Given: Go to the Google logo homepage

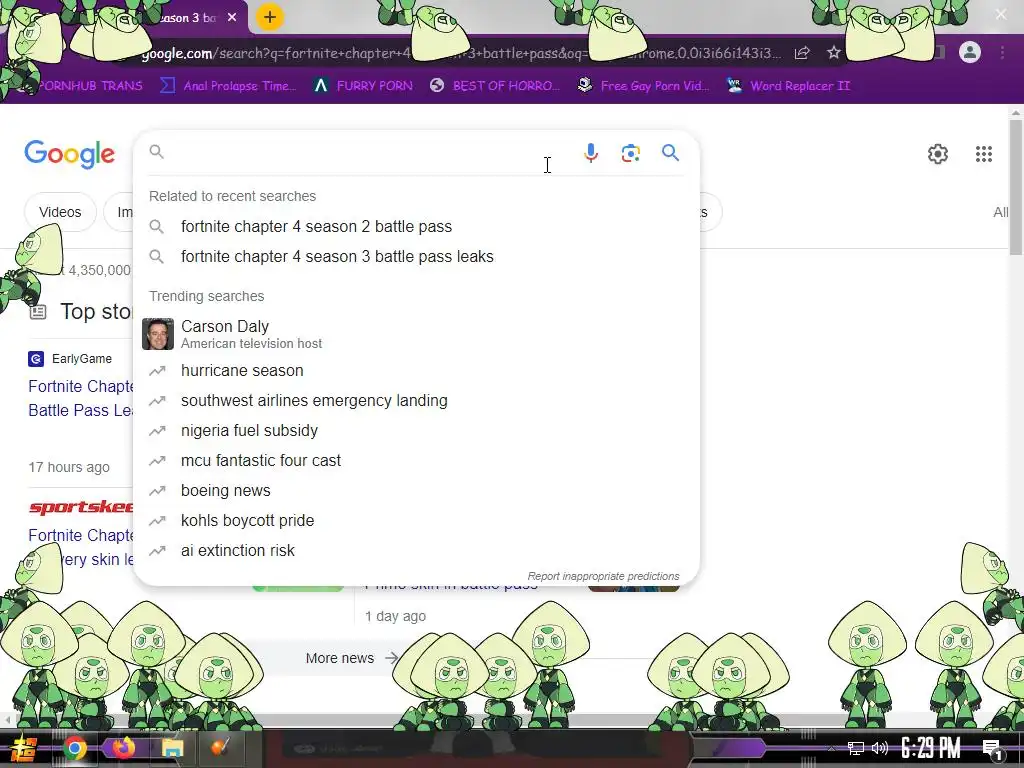Looking at the screenshot, I should [69, 154].
